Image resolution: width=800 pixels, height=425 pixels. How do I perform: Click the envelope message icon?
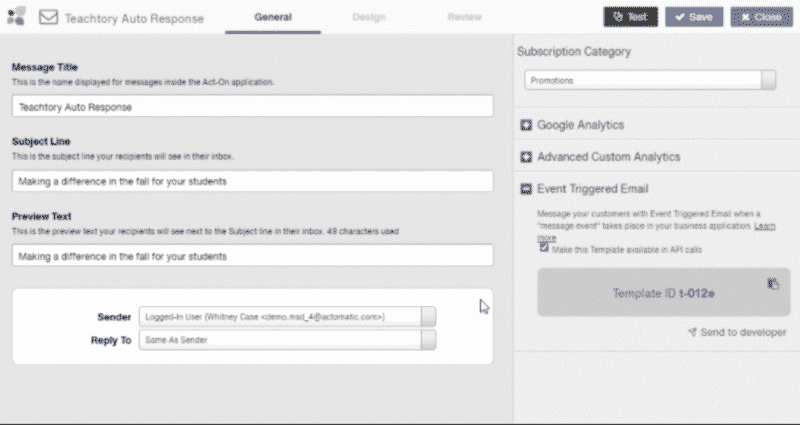[x=47, y=18]
